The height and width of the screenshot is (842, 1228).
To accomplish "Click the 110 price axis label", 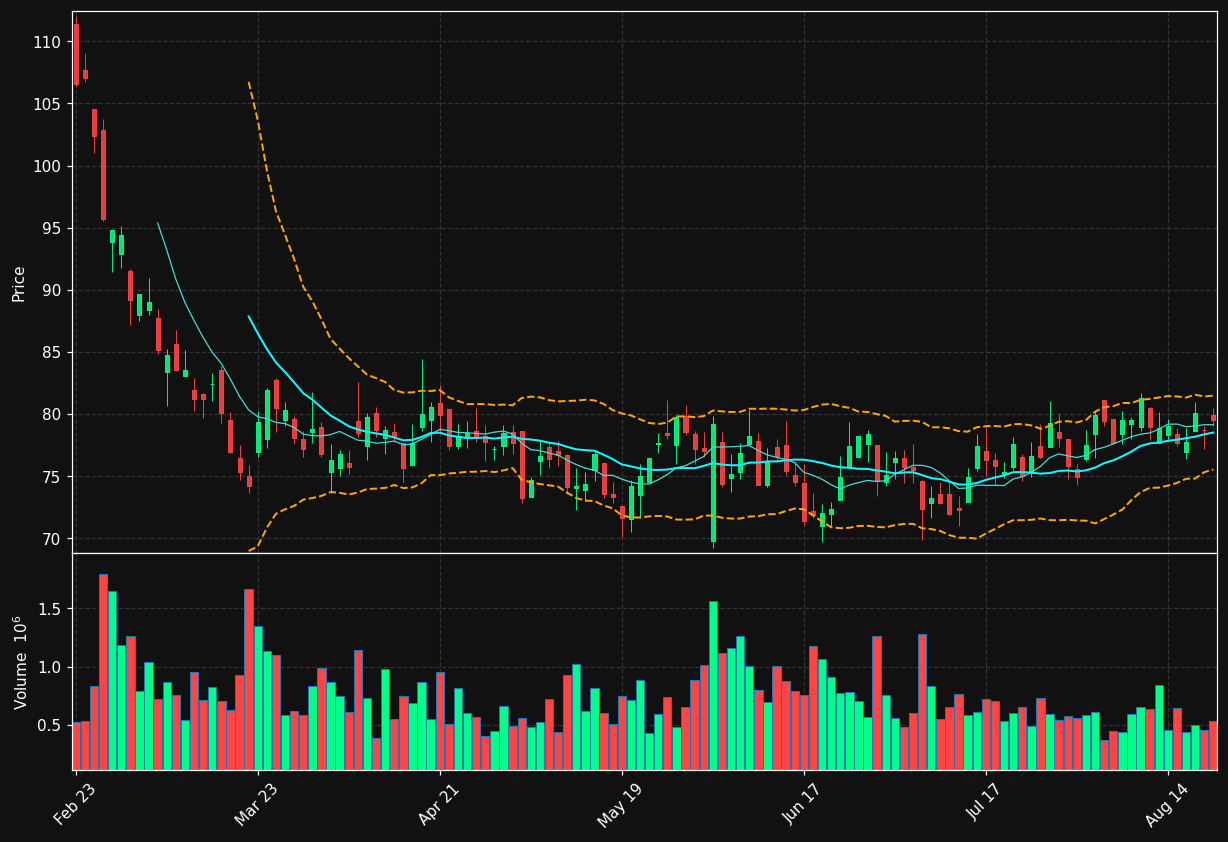I will coord(47,42).
